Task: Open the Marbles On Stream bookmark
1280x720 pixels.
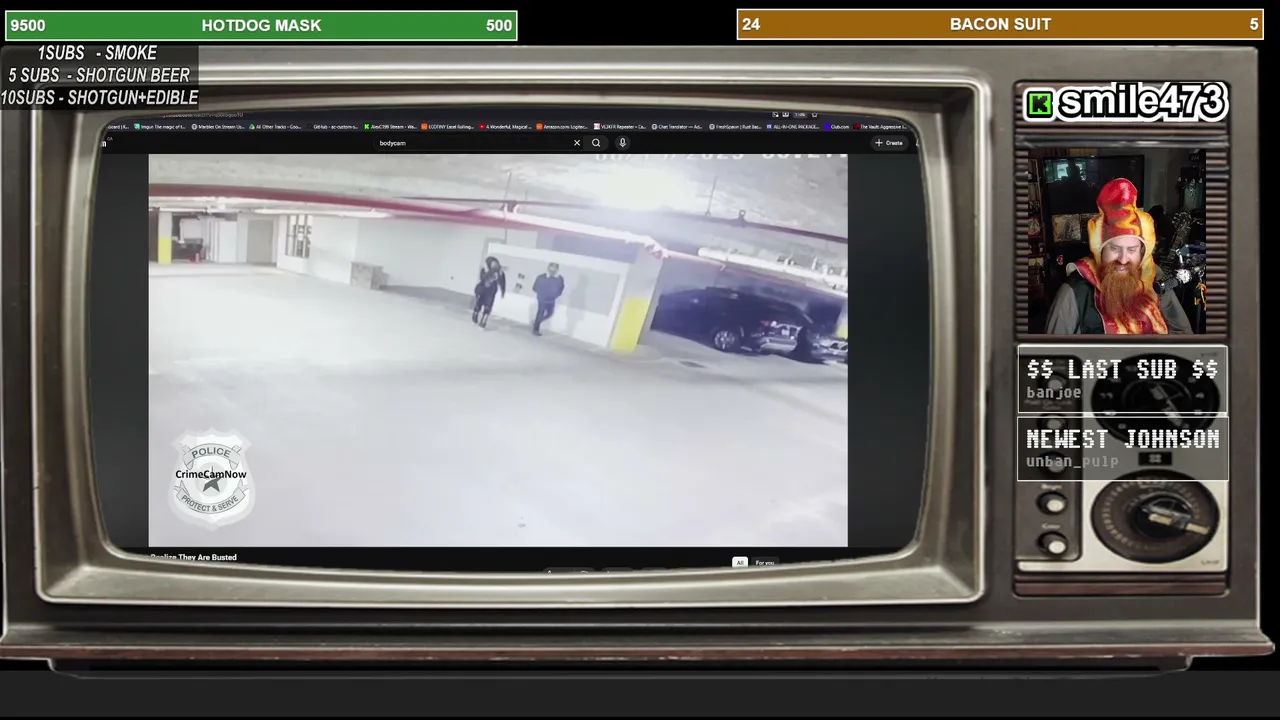Action: (217, 127)
